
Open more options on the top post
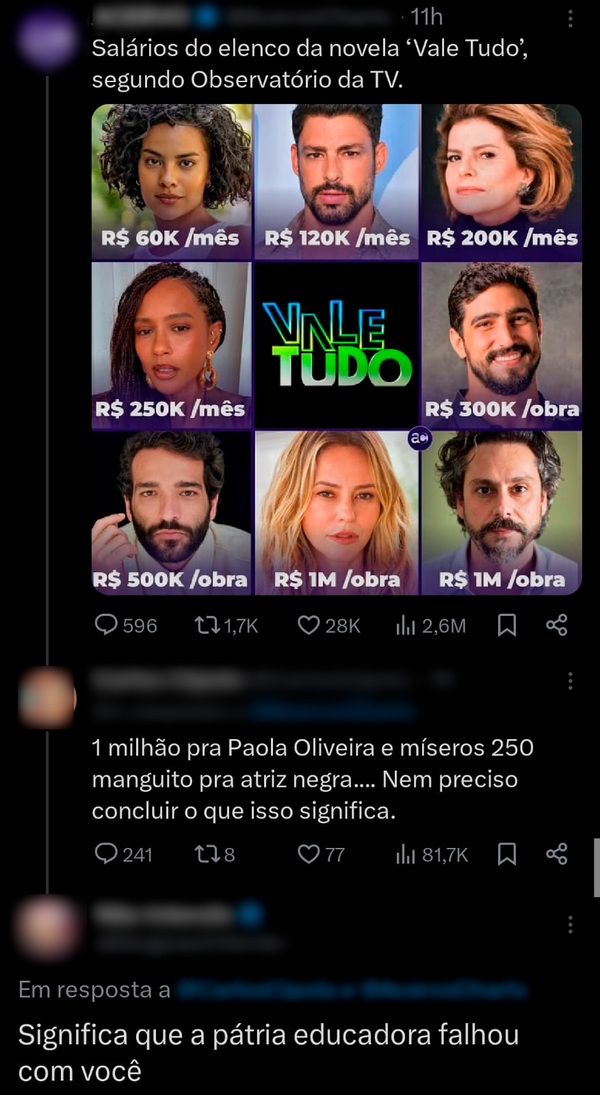571,18
